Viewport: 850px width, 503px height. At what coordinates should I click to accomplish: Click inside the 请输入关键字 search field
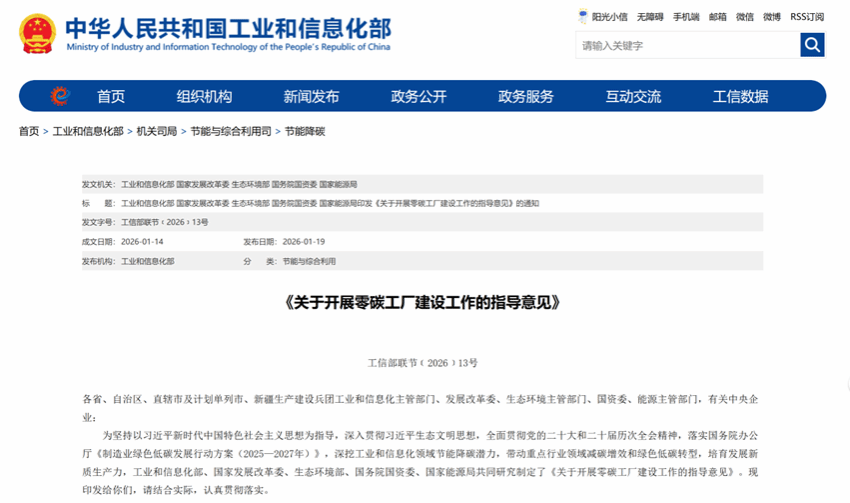coord(687,45)
